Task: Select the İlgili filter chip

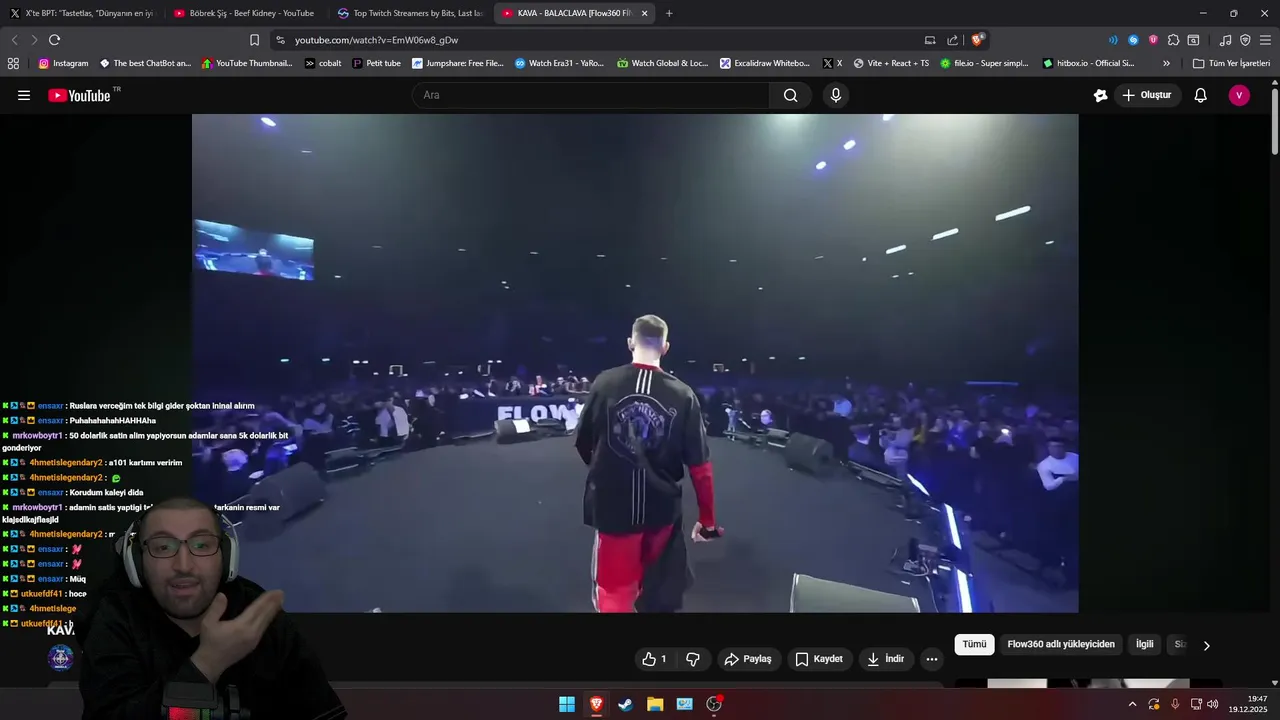Action: click(1144, 645)
